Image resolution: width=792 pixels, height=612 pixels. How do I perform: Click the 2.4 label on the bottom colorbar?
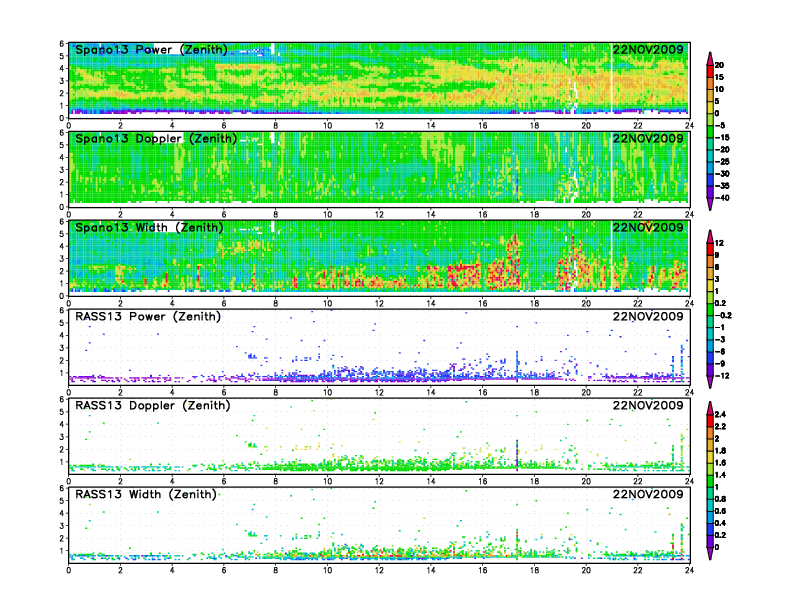(x=720, y=414)
